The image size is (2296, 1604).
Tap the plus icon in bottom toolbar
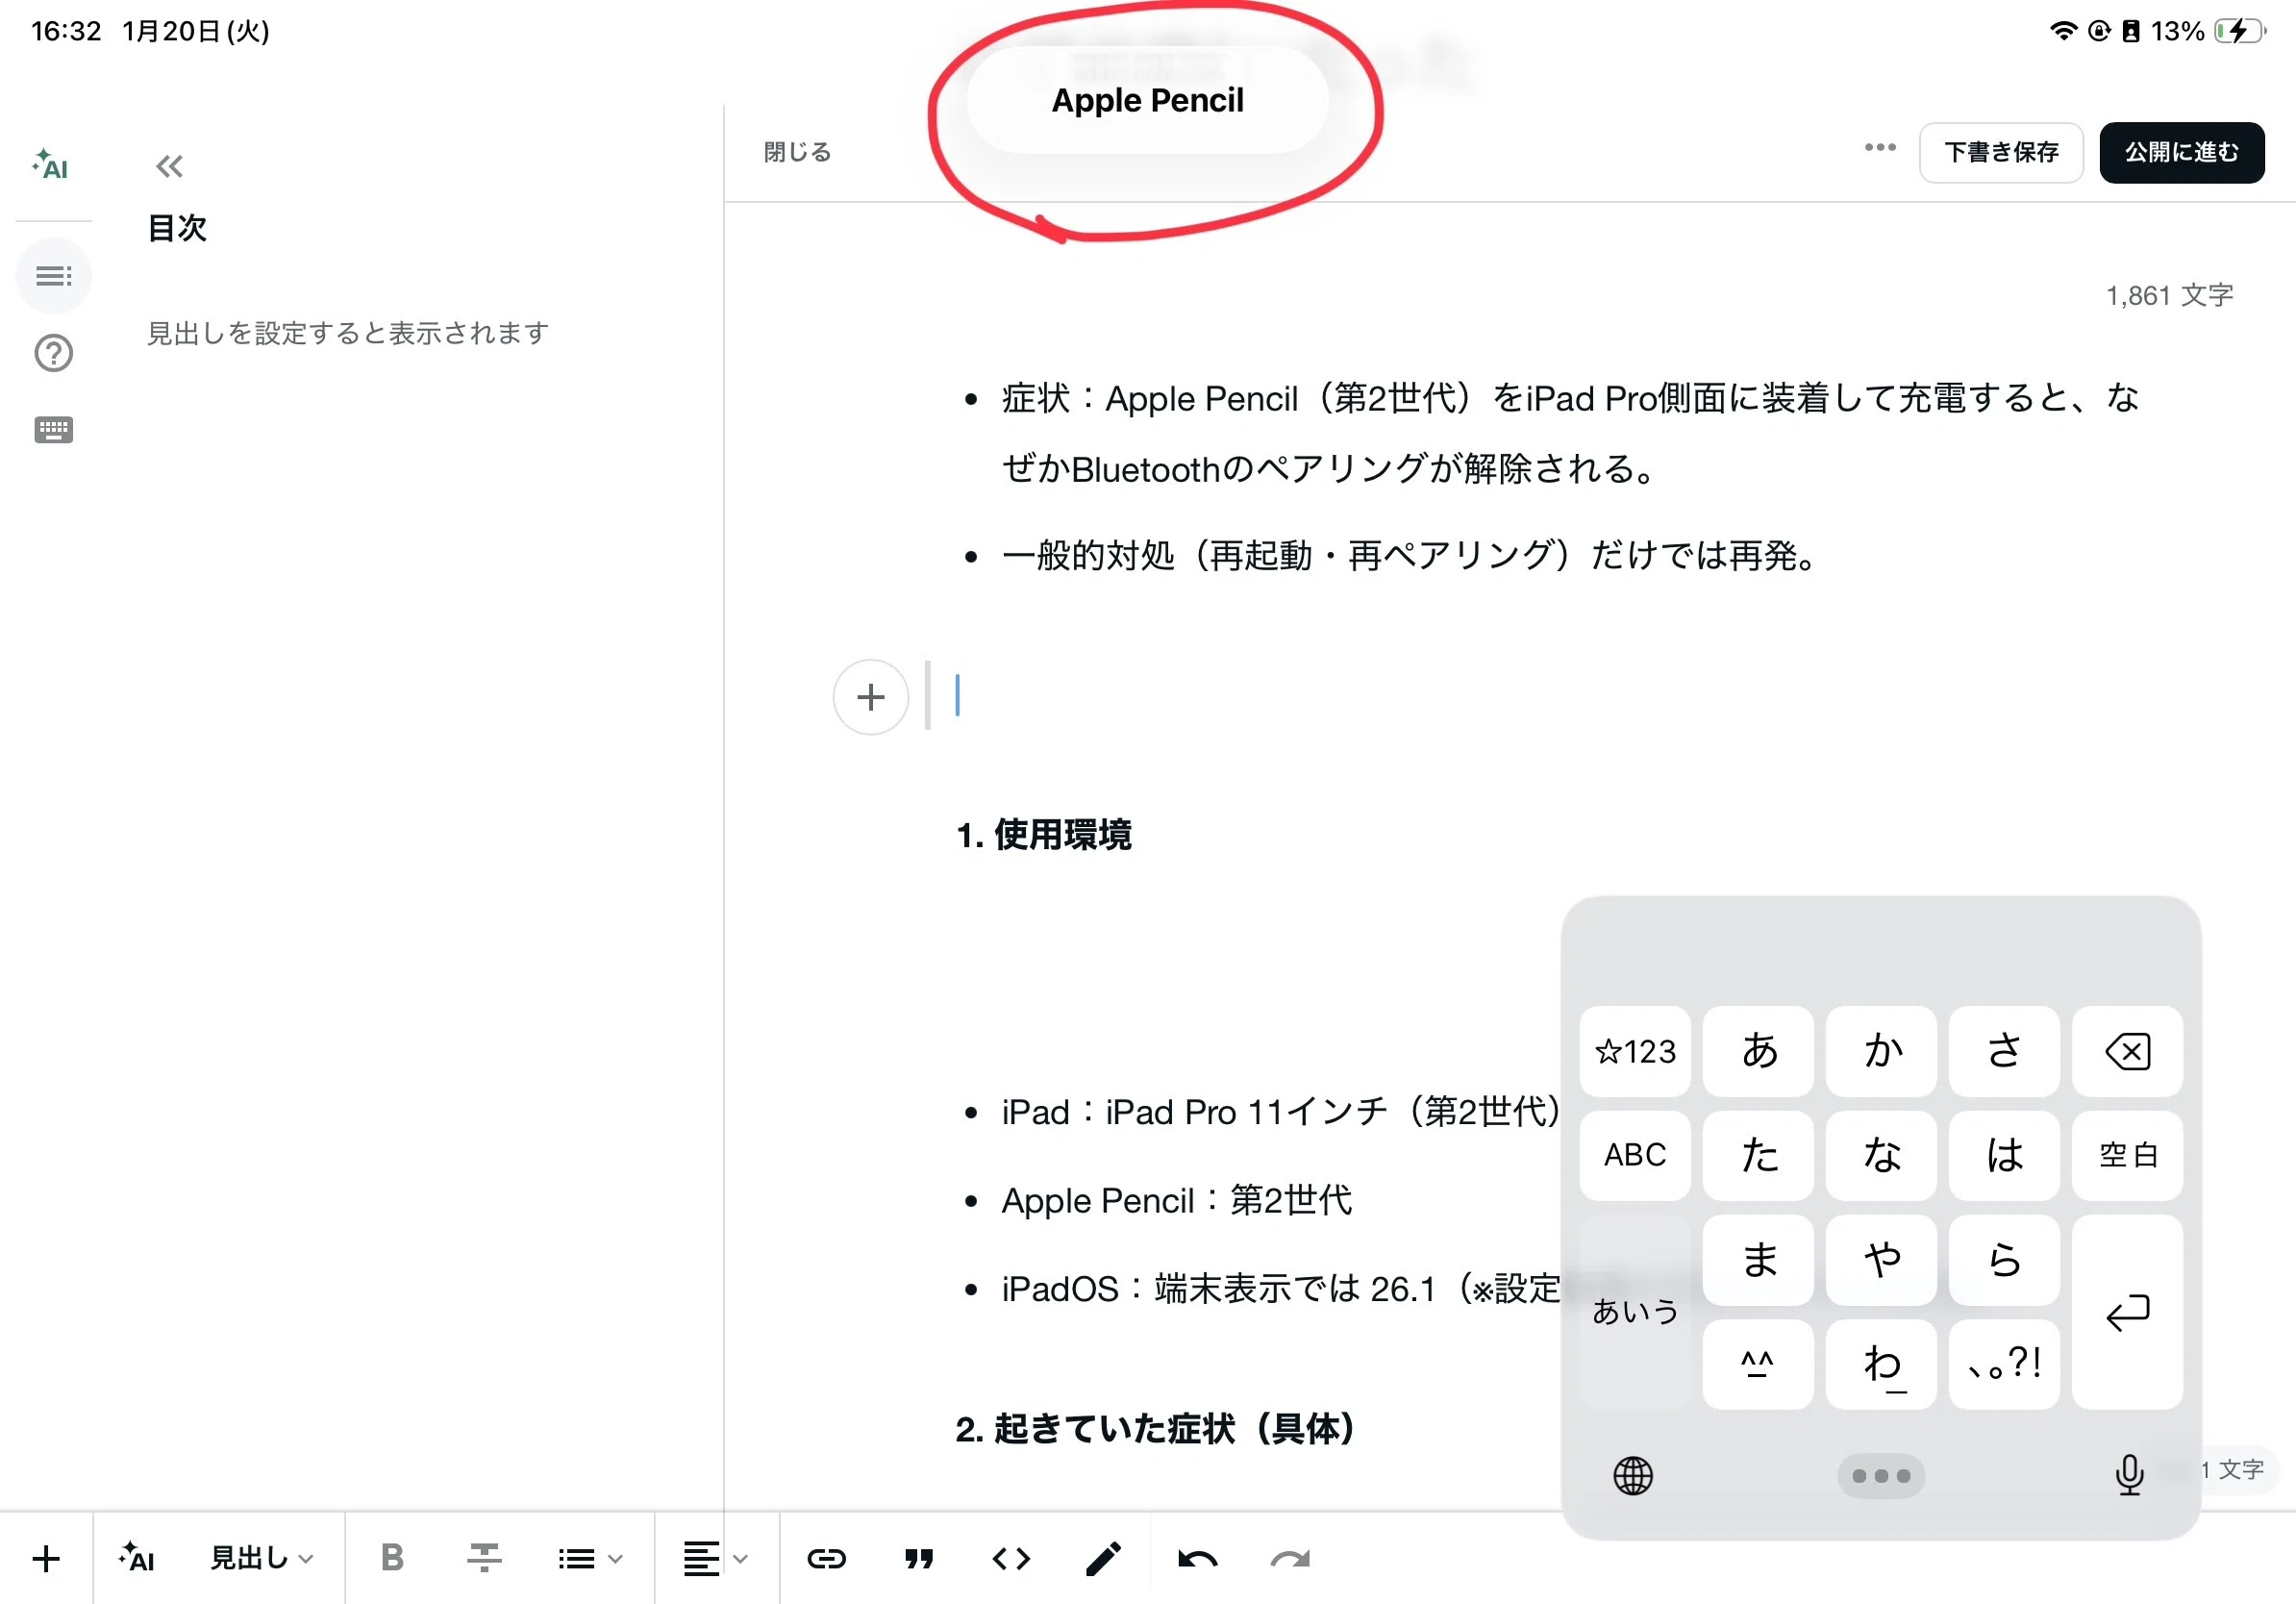(x=46, y=1558)
